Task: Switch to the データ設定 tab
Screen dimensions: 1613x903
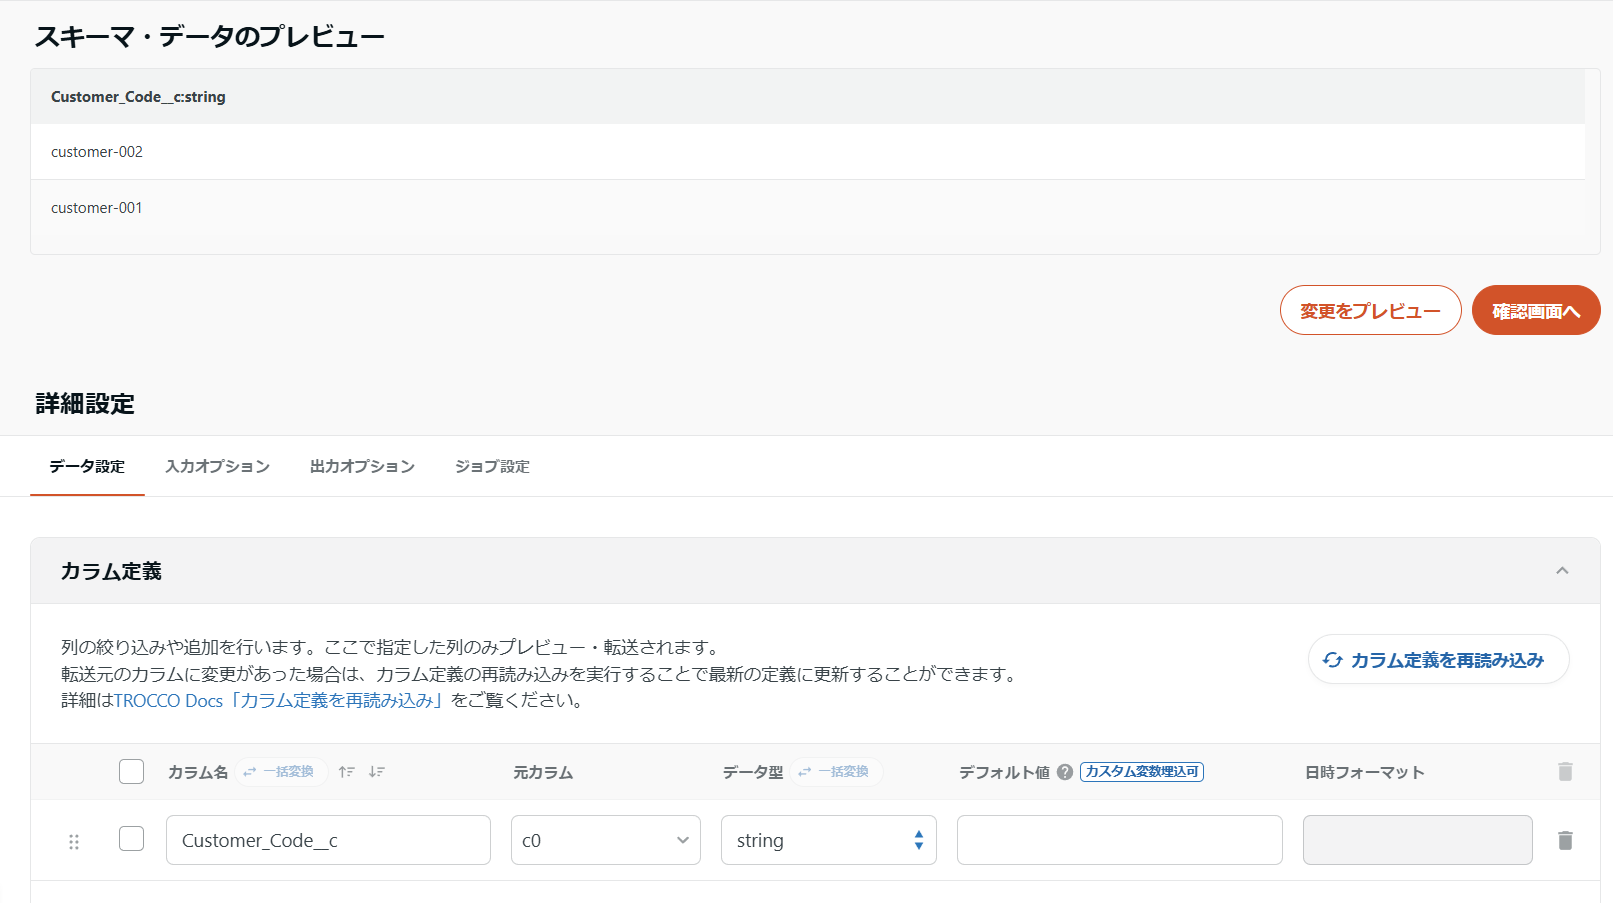Action: tap(87, 466)
